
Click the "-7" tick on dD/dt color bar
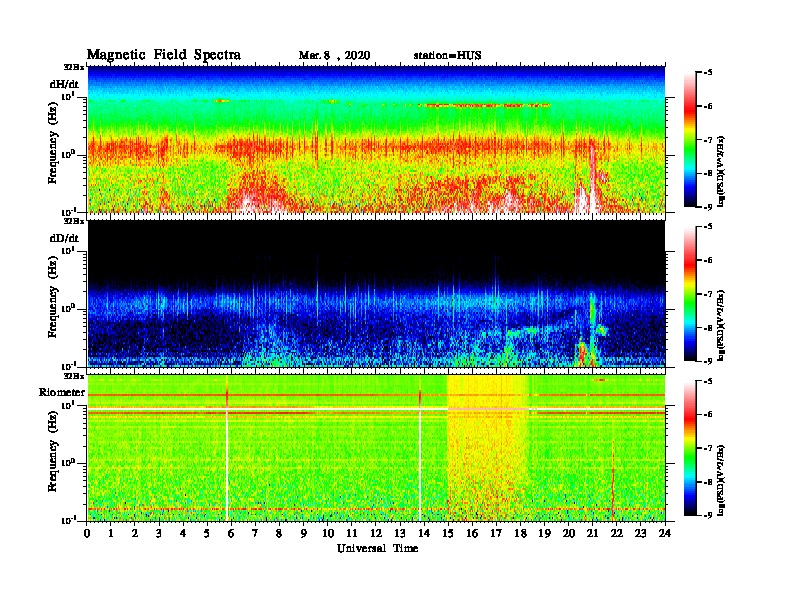pyautogui.click(x=708, y=294)
